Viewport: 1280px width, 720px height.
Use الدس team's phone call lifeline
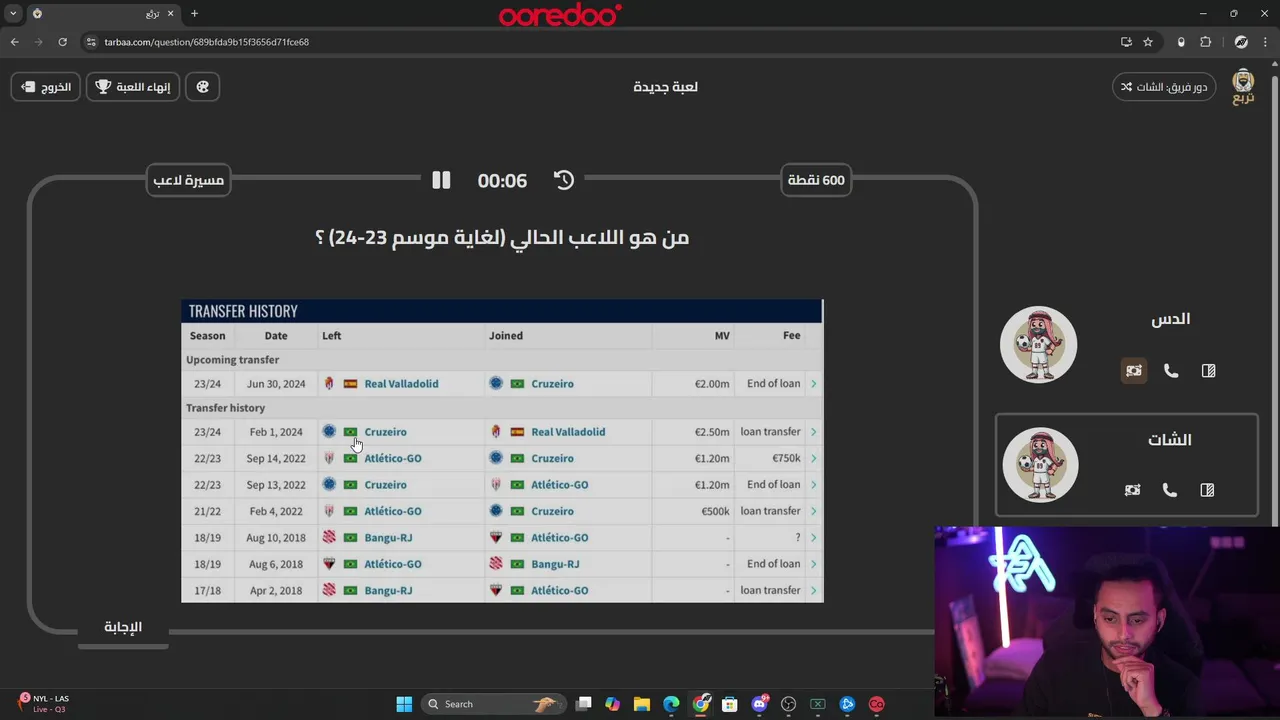click(1171, 371)
